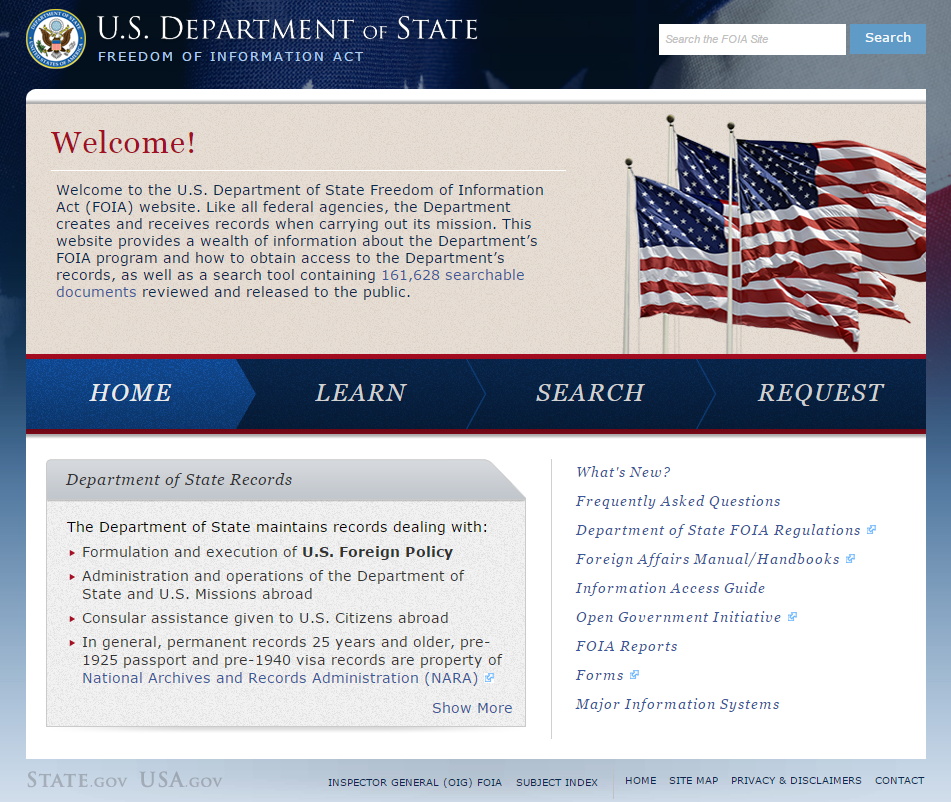This screenshot has width=951, height=802.
Task: Visit Frequently Asked Questions
Action: 678,501
